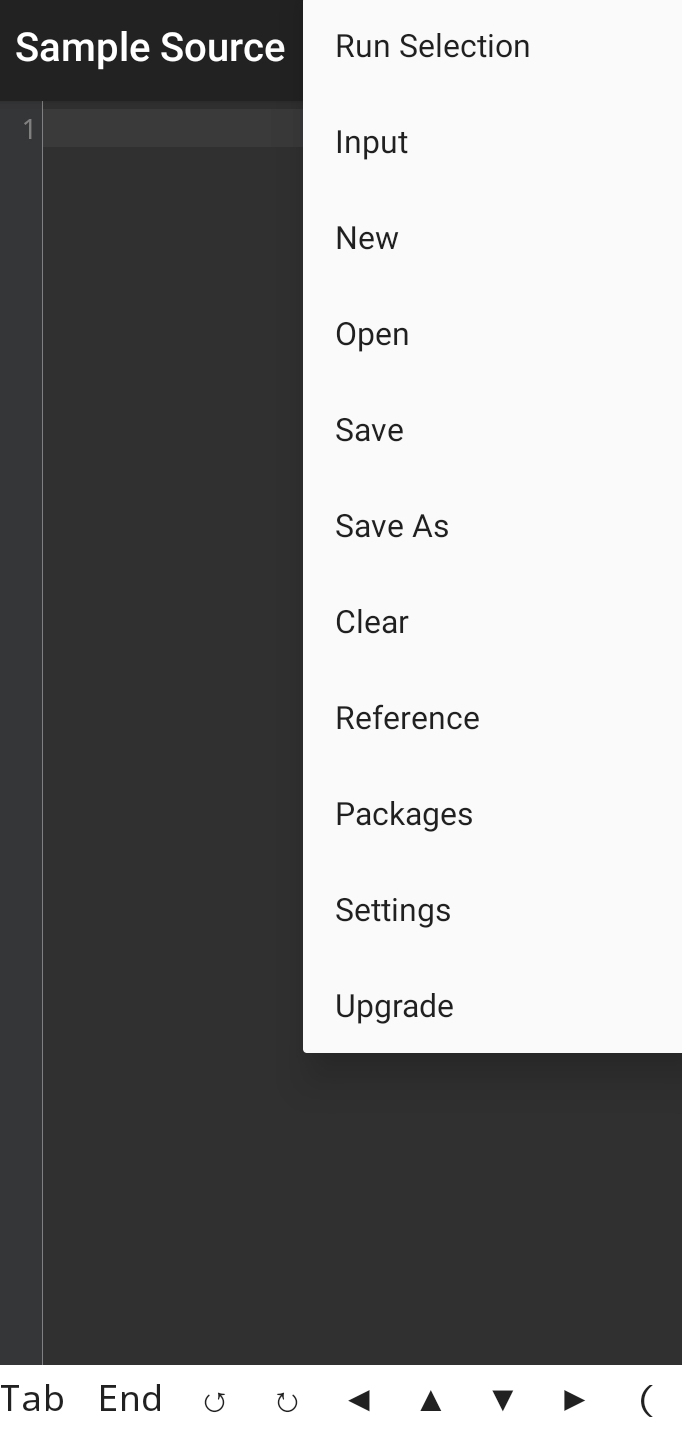The height and width of the screenshot is (1431, 682).
Task: Move cursor down with the down arrow key
Action: tap(503, 1401)
